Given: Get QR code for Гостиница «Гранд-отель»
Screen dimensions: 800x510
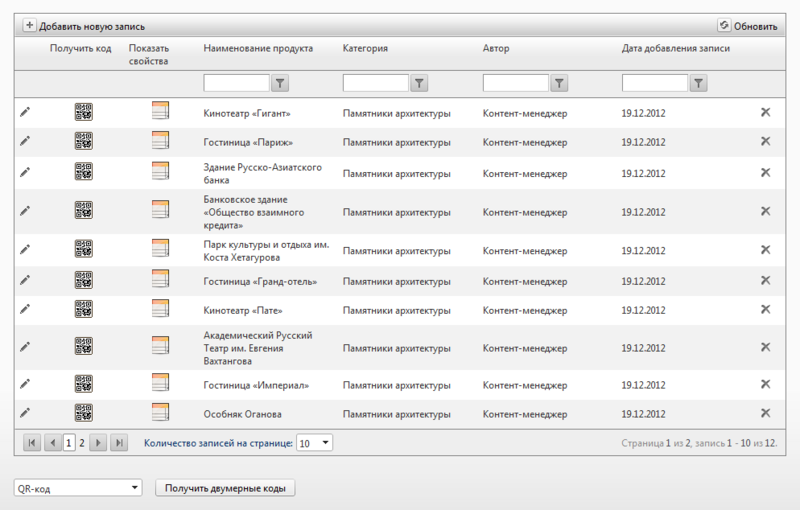Looking at the screenshot, I should pyautogui.click(x=84, y=279).
